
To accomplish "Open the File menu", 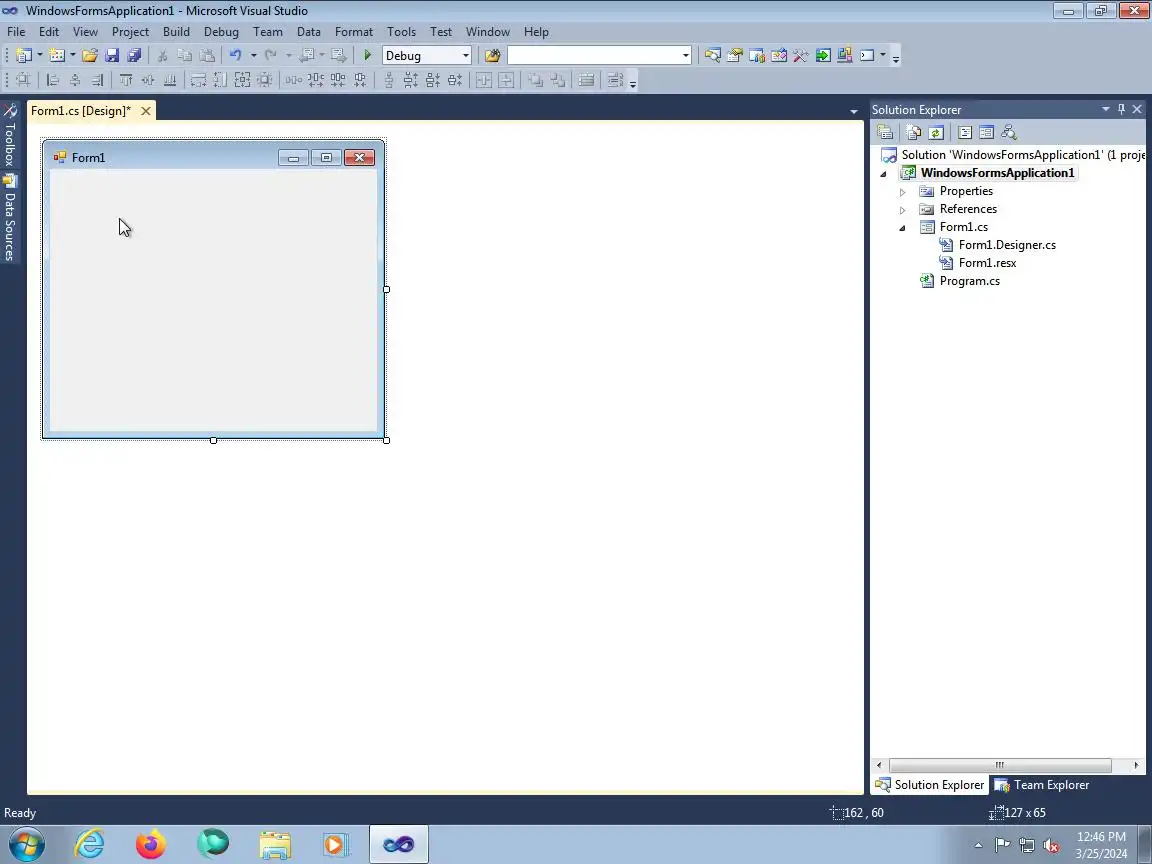I will pos(16,32).
